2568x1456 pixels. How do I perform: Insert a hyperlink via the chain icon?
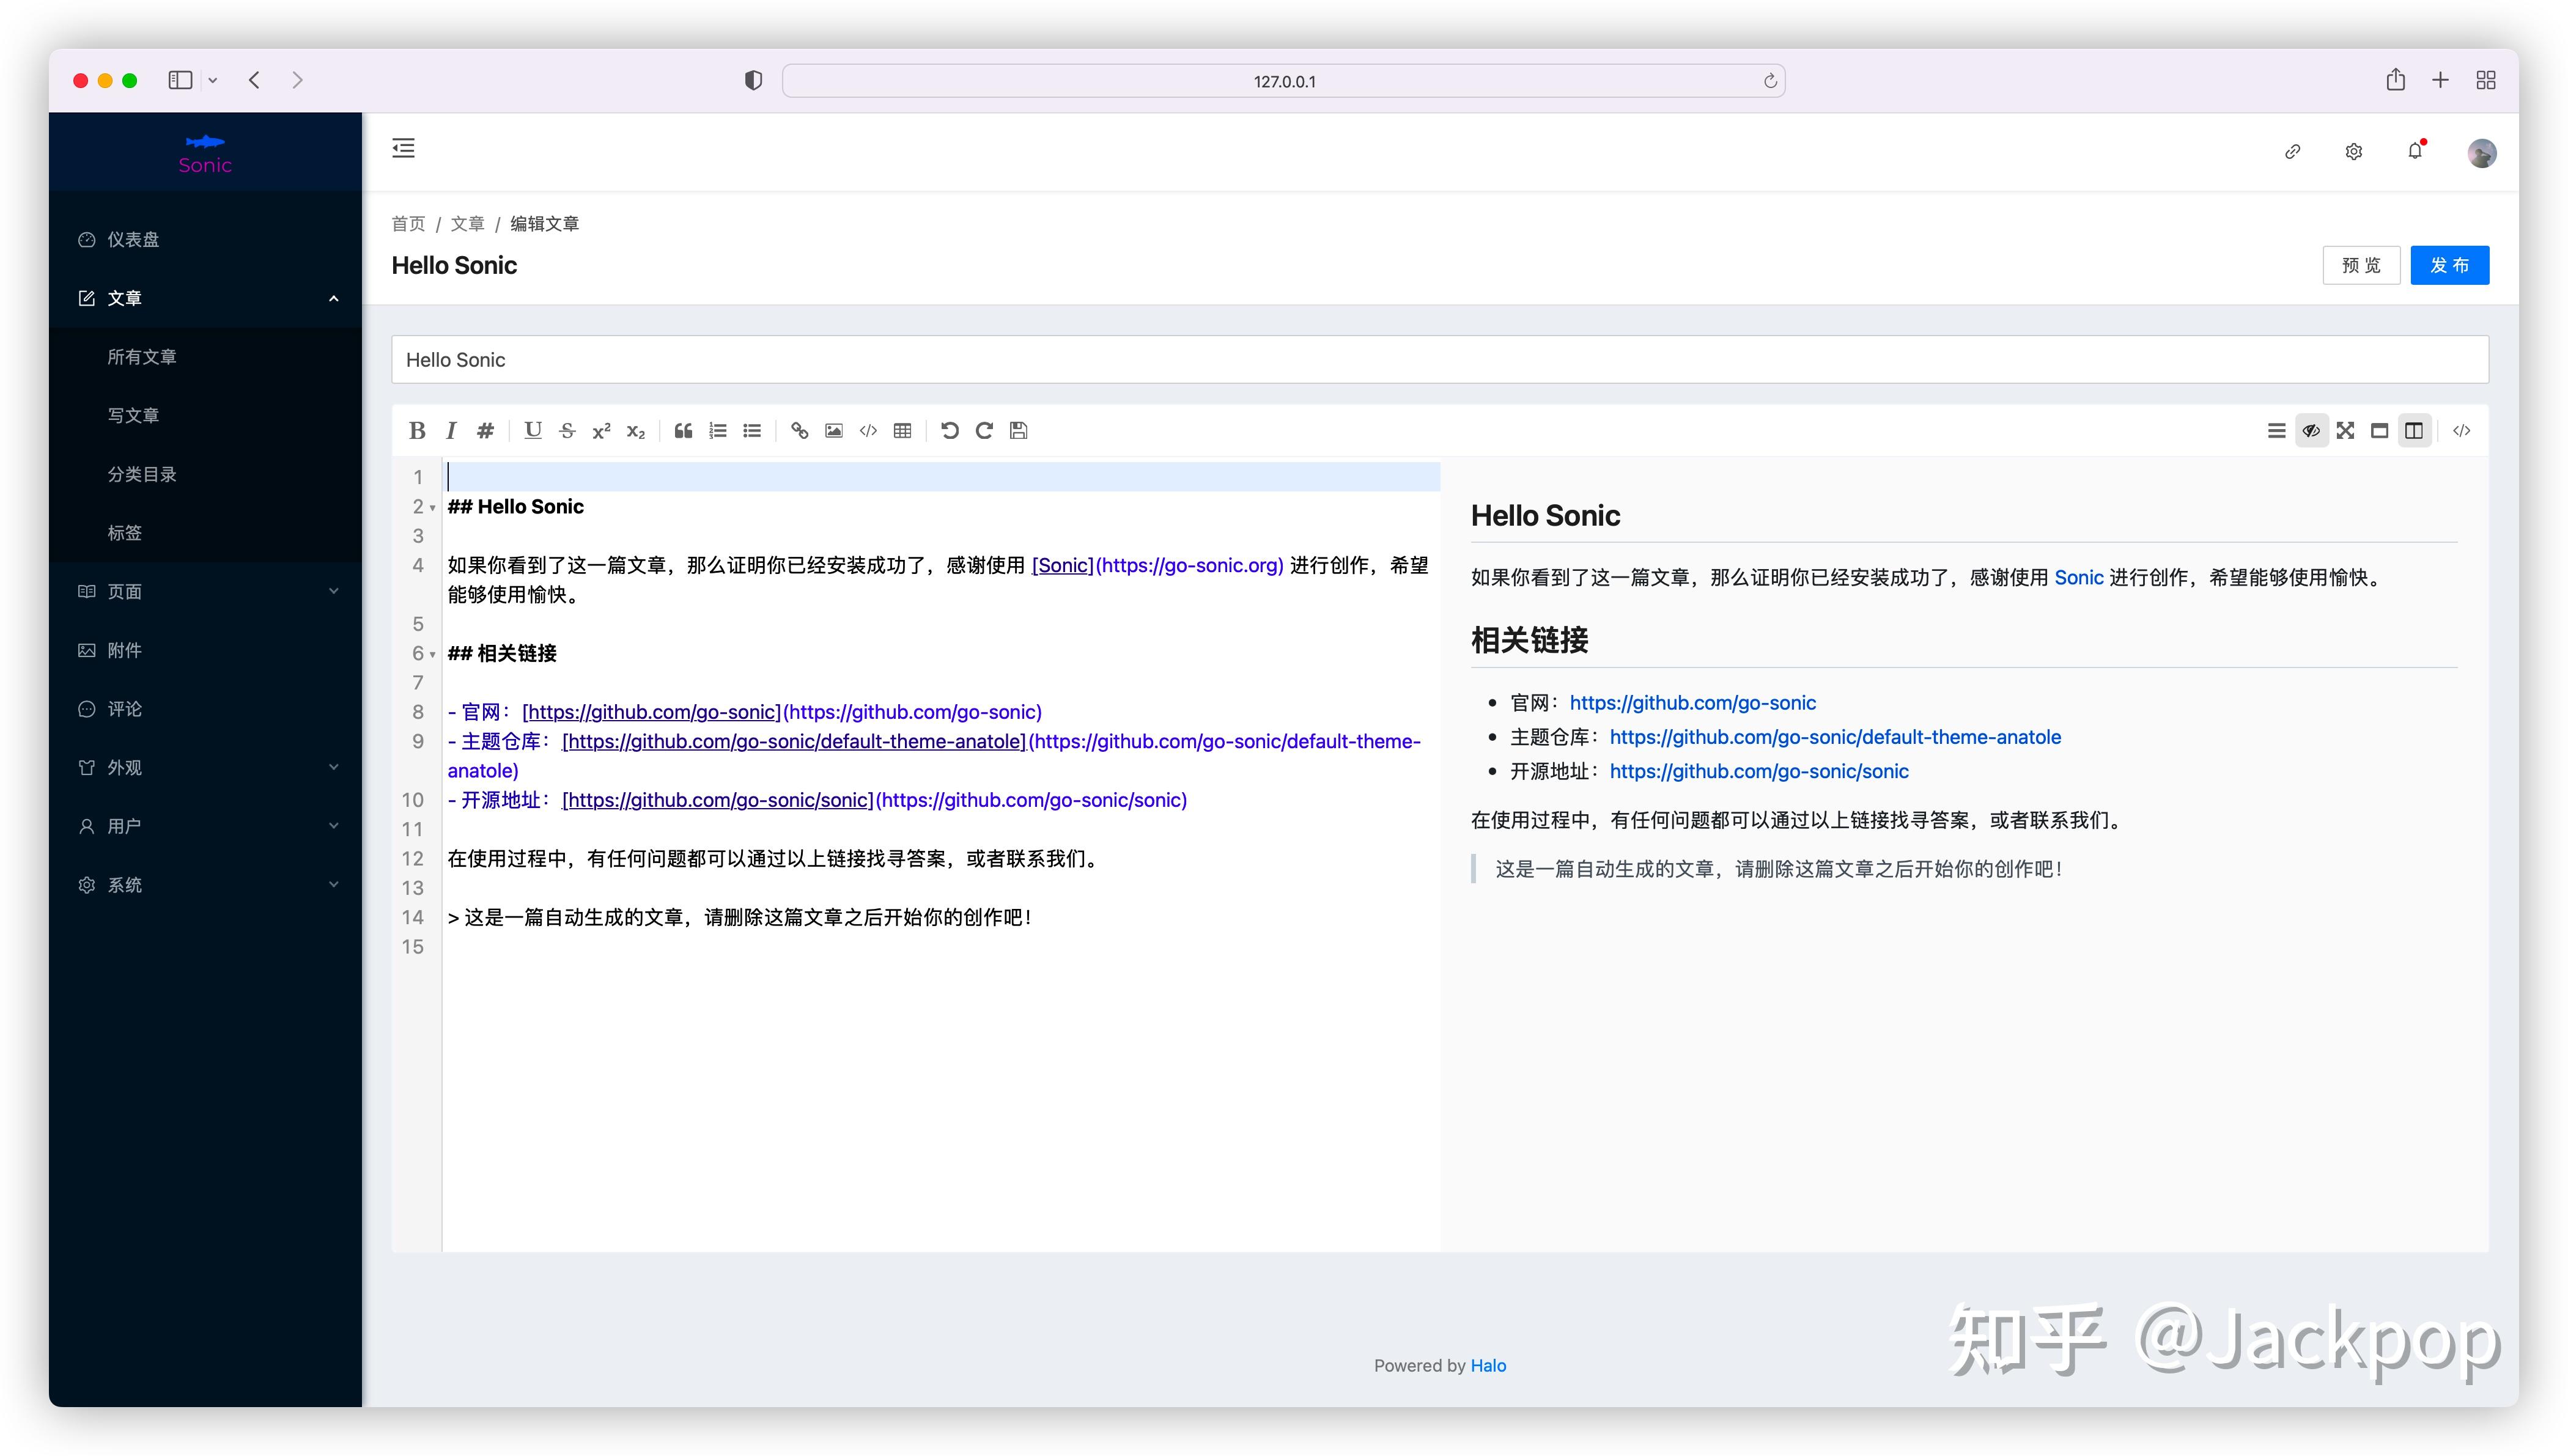(799, 431)
